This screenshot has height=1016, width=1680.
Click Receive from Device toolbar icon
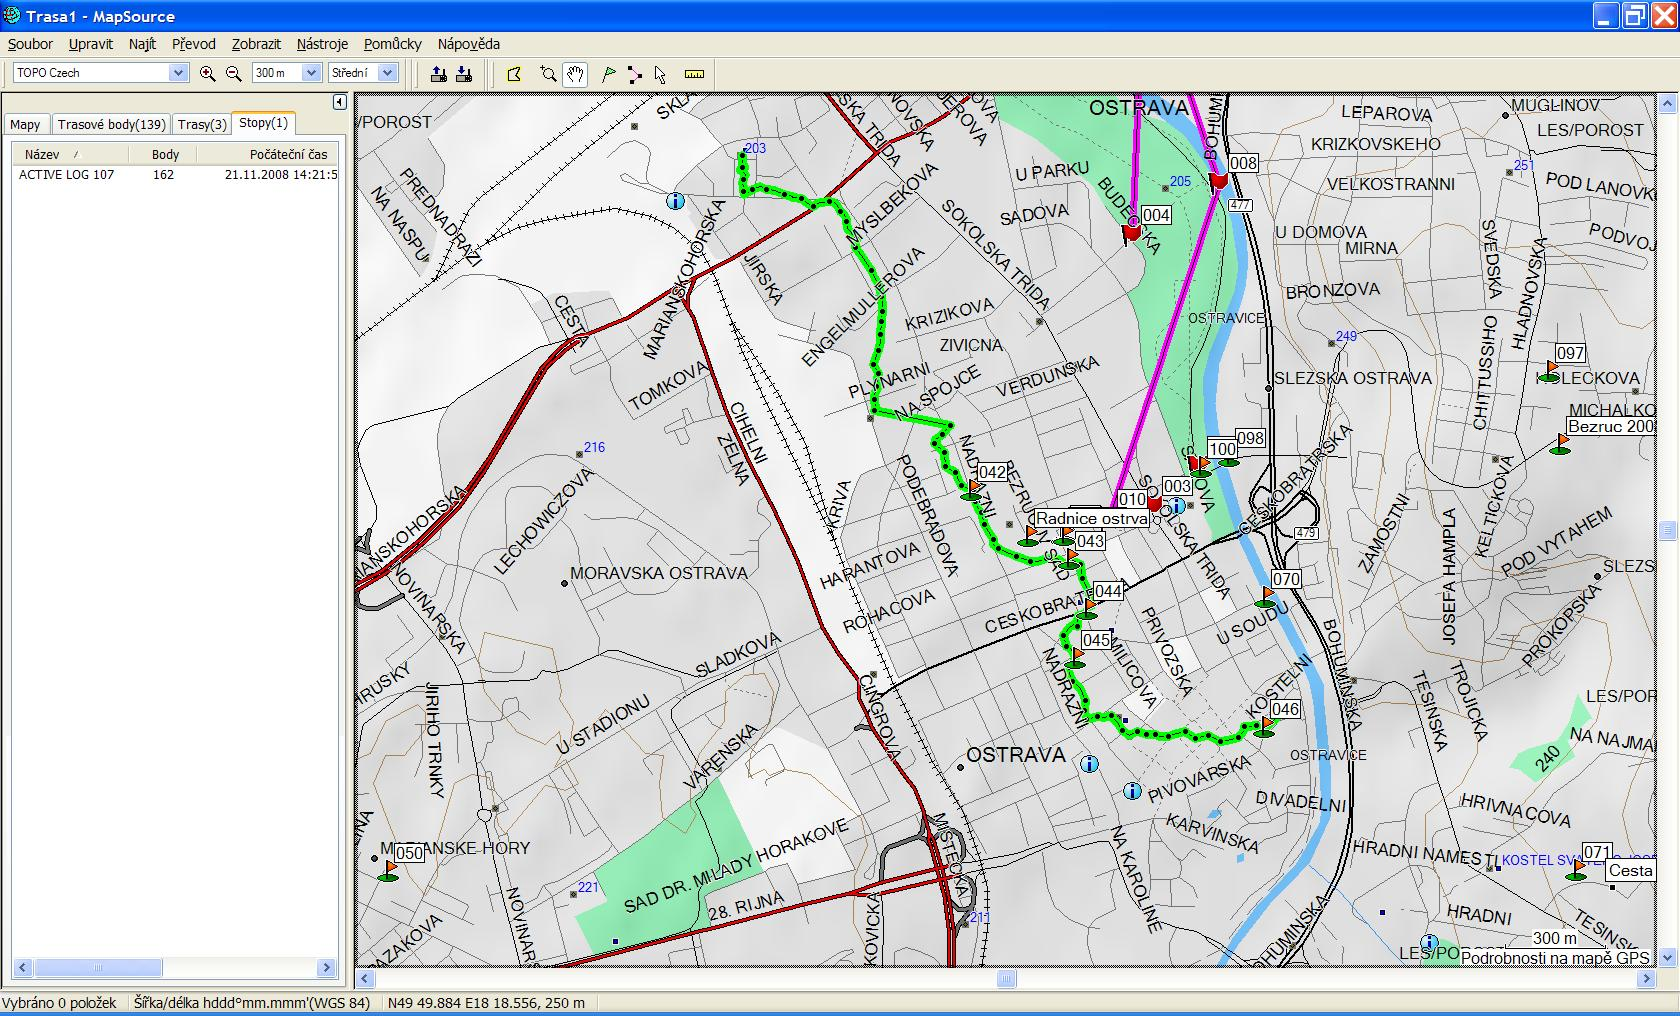point(464,73)
